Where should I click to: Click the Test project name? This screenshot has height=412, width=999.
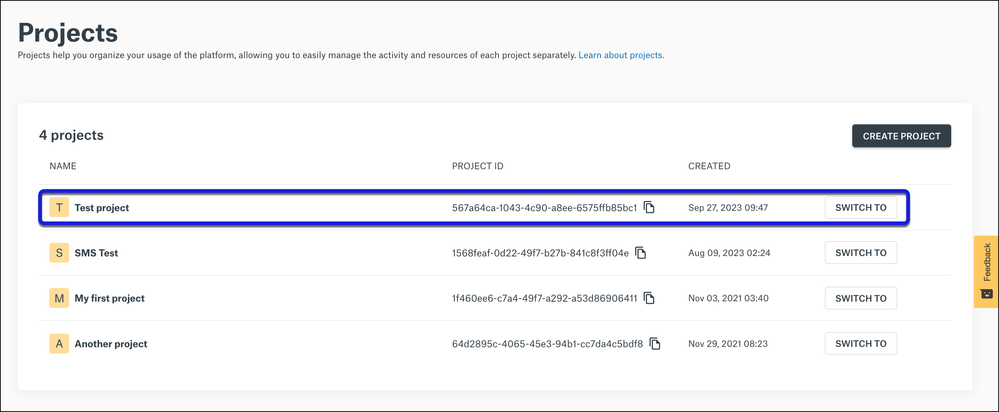pyautogui.click(x=102, y=208)
